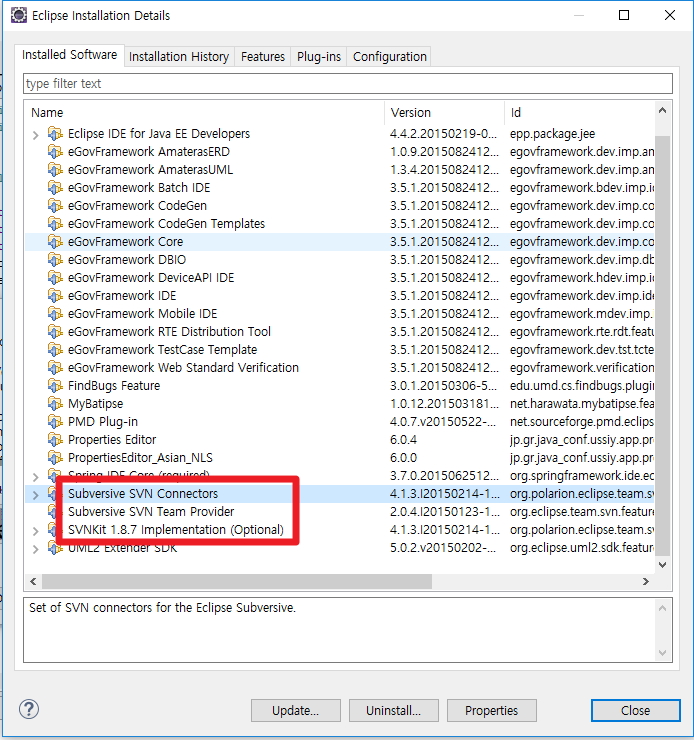Select the Subversive SVN Team Provider row

[x=340, y=512]
